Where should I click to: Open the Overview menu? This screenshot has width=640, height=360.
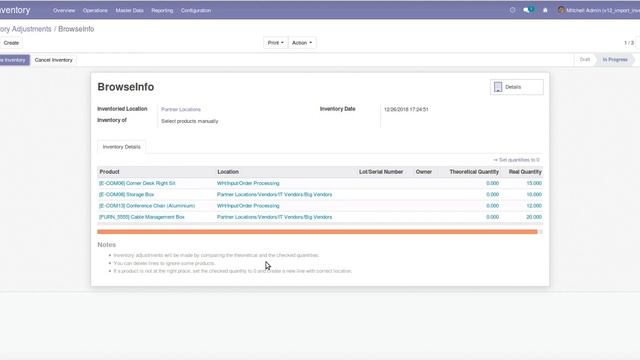(x=64, y=10)
